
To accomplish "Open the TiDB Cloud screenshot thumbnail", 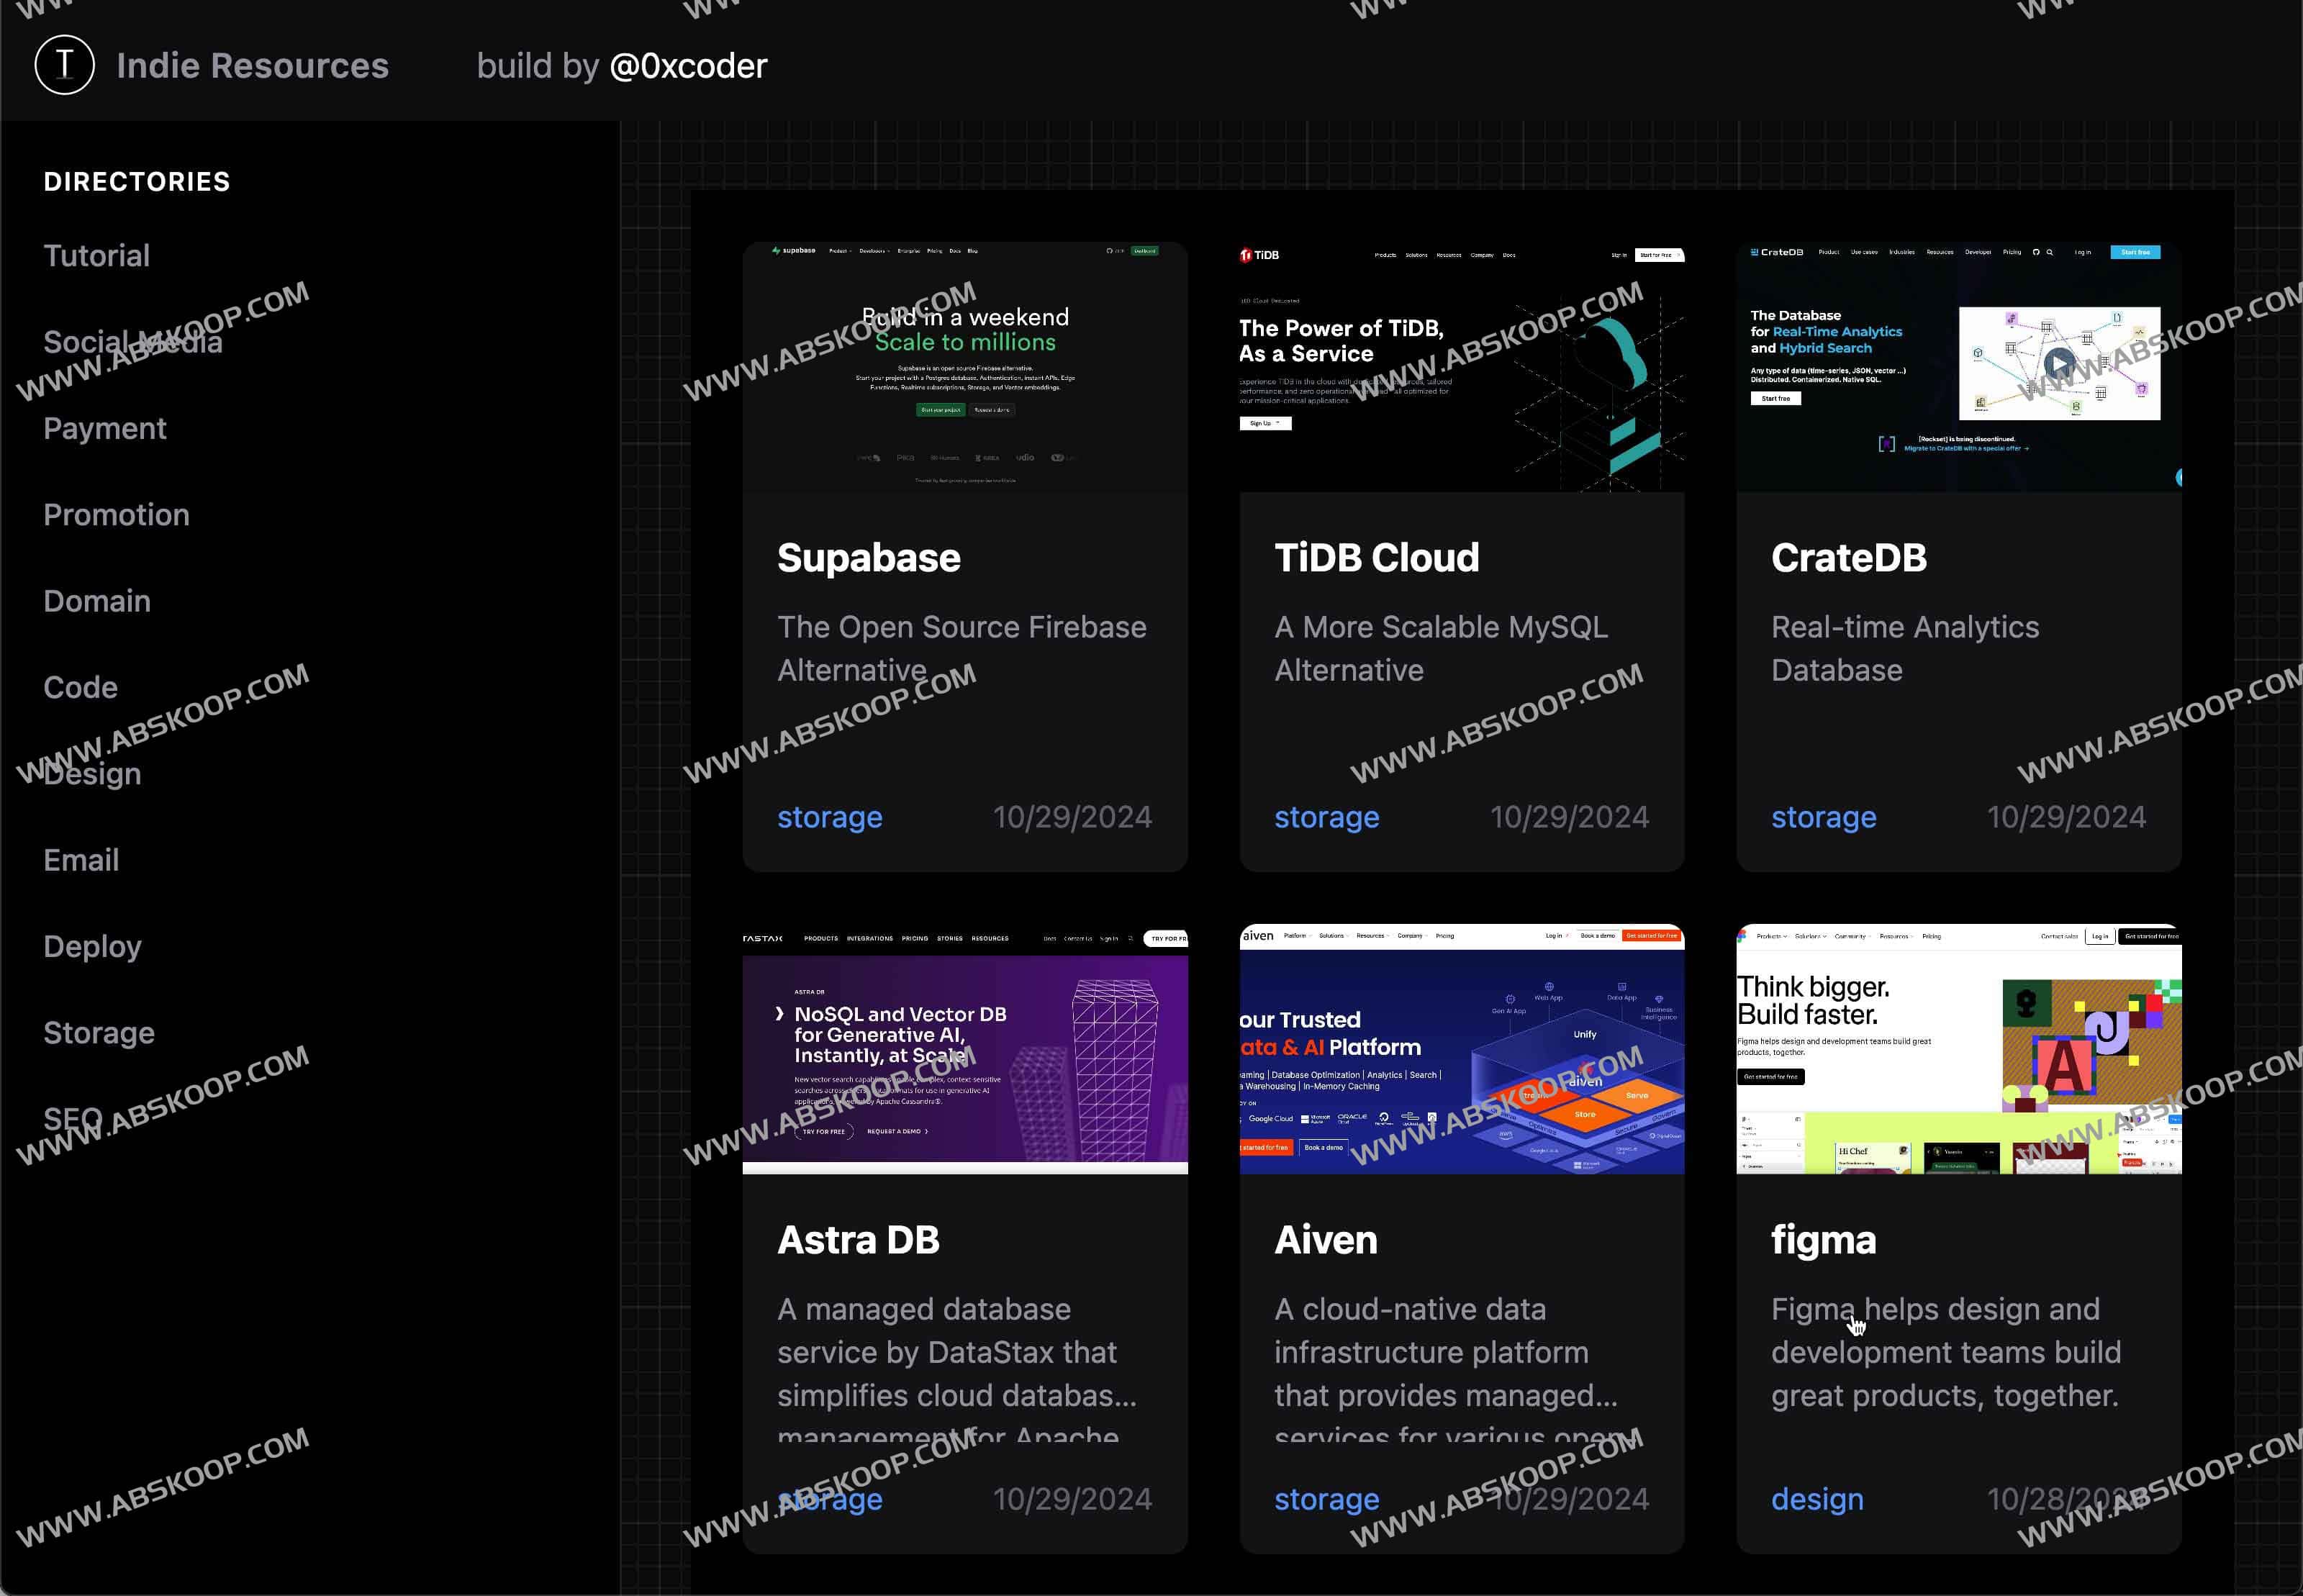I will point(1461,367).
